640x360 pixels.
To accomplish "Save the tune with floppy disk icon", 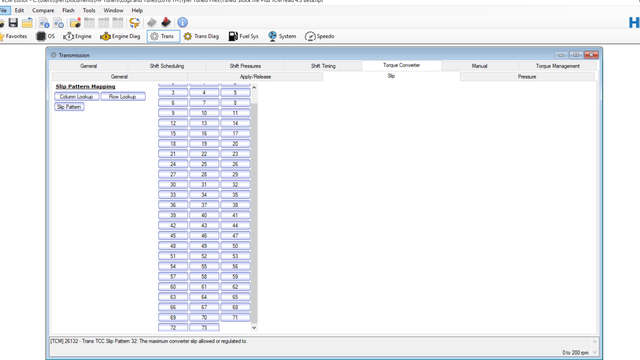I will point(13,22).
